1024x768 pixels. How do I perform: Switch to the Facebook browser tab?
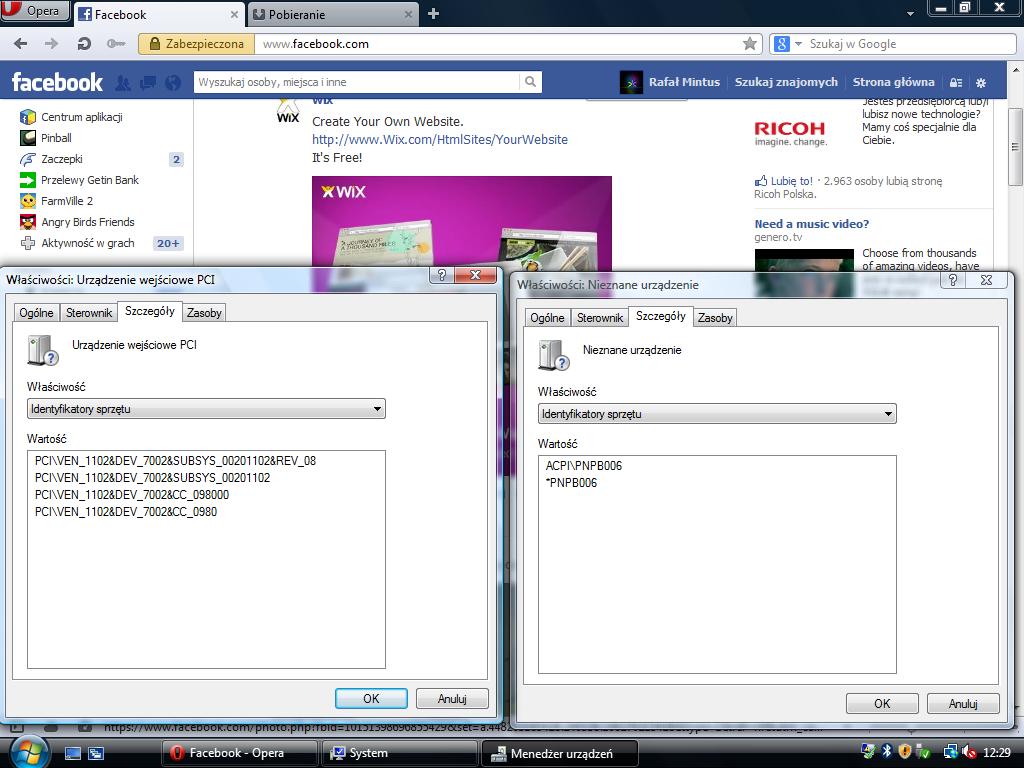[159, 14]
